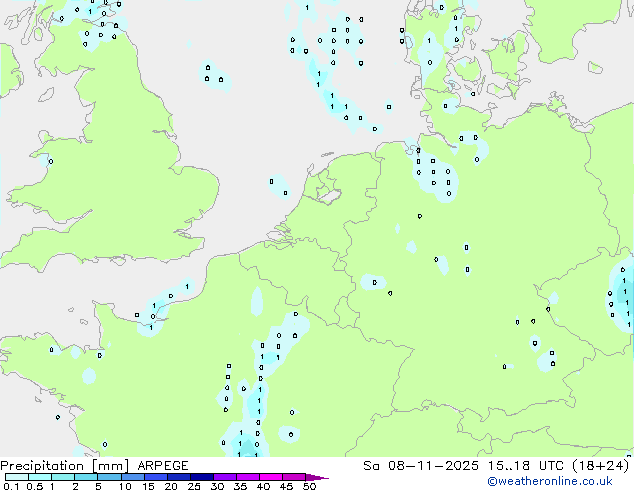Click the '25' legend scale label
This screenshot has width=634, height=490.
coord(194,486)
